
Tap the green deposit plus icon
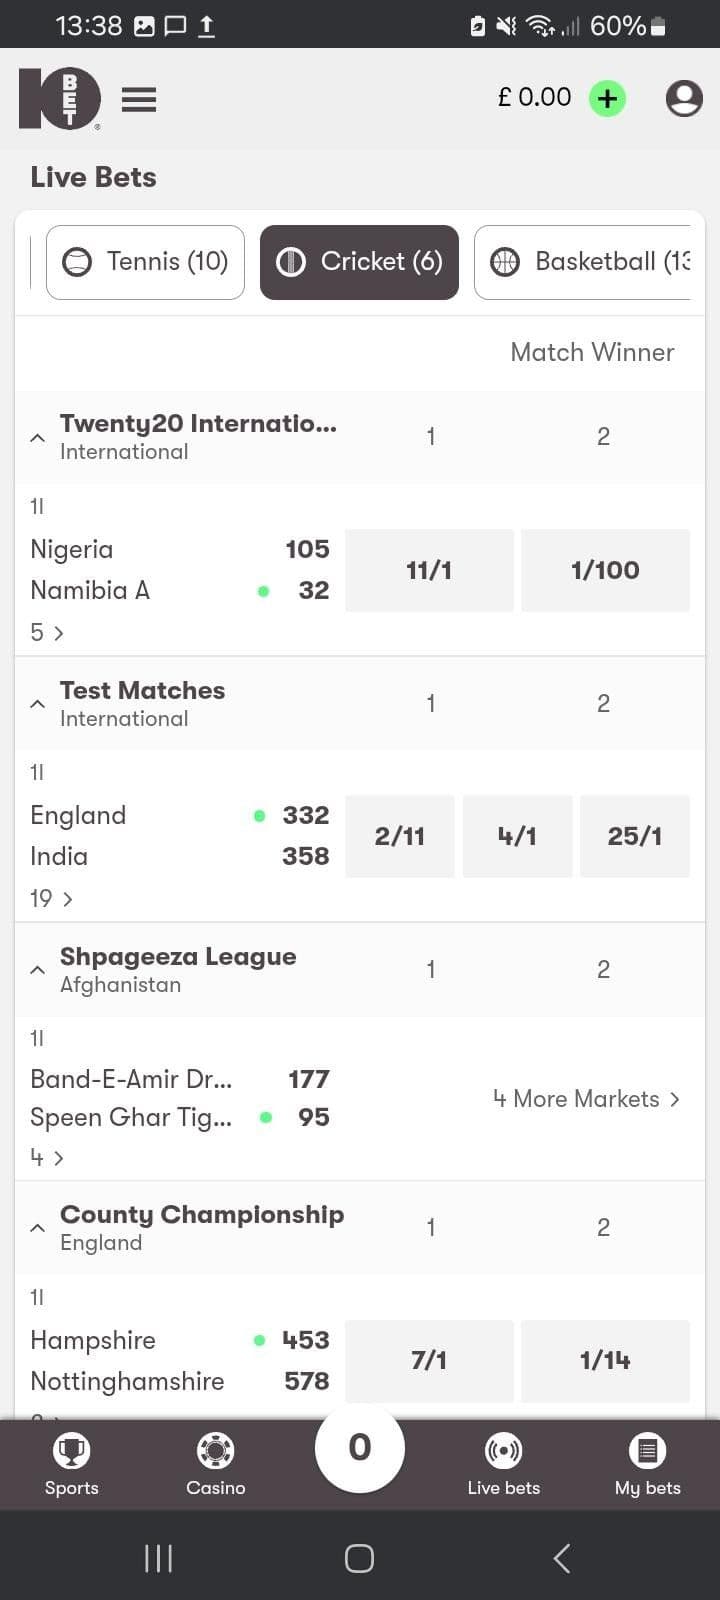point(607,99)
